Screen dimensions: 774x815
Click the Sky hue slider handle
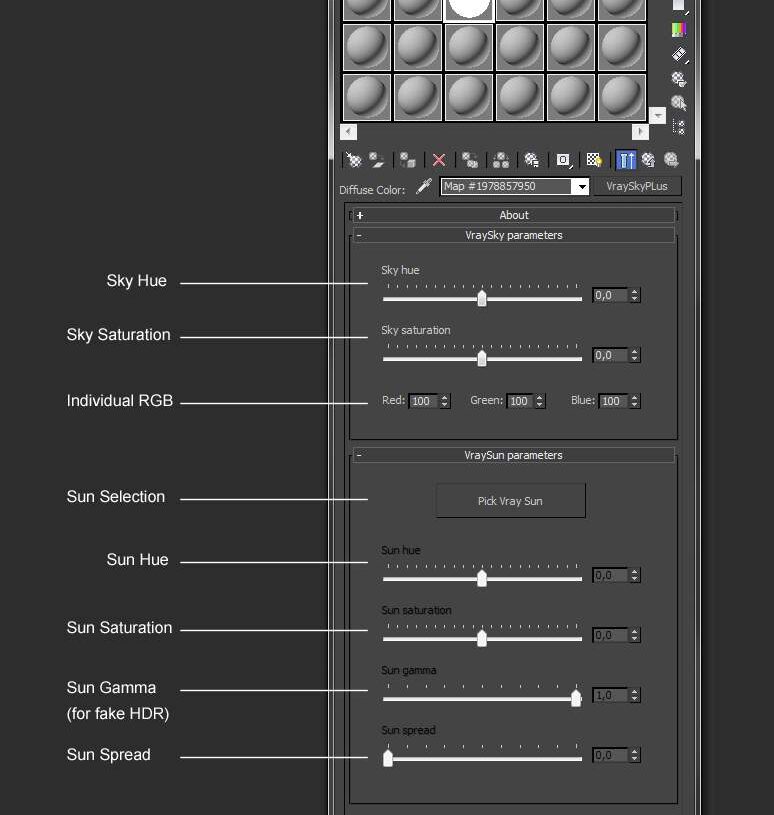482,298
